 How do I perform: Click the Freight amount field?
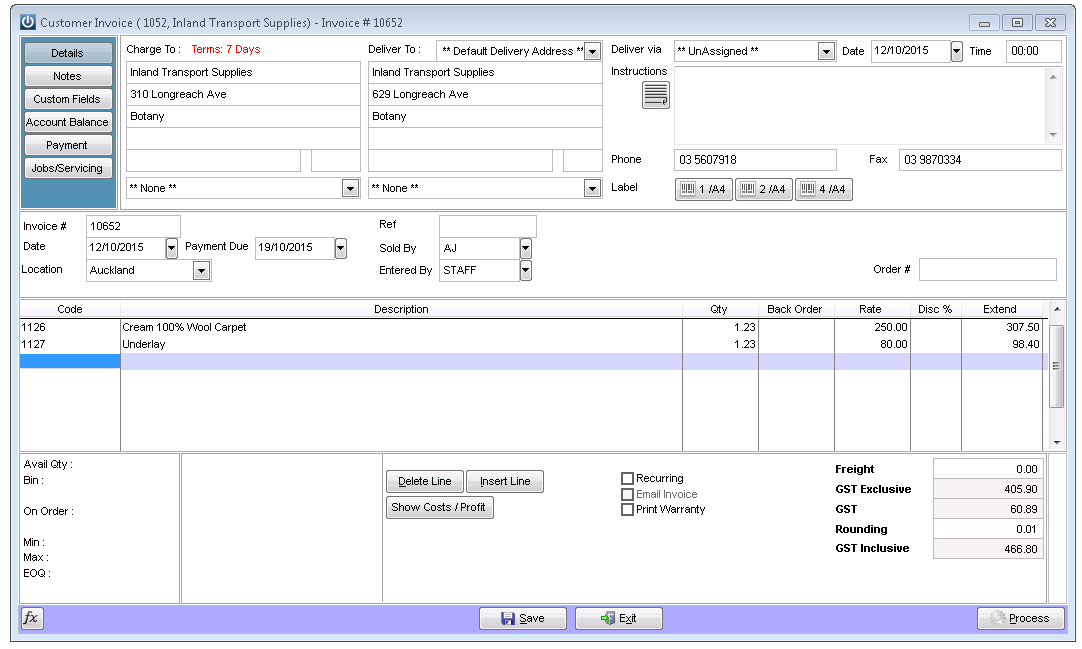(x=988, y=469)
